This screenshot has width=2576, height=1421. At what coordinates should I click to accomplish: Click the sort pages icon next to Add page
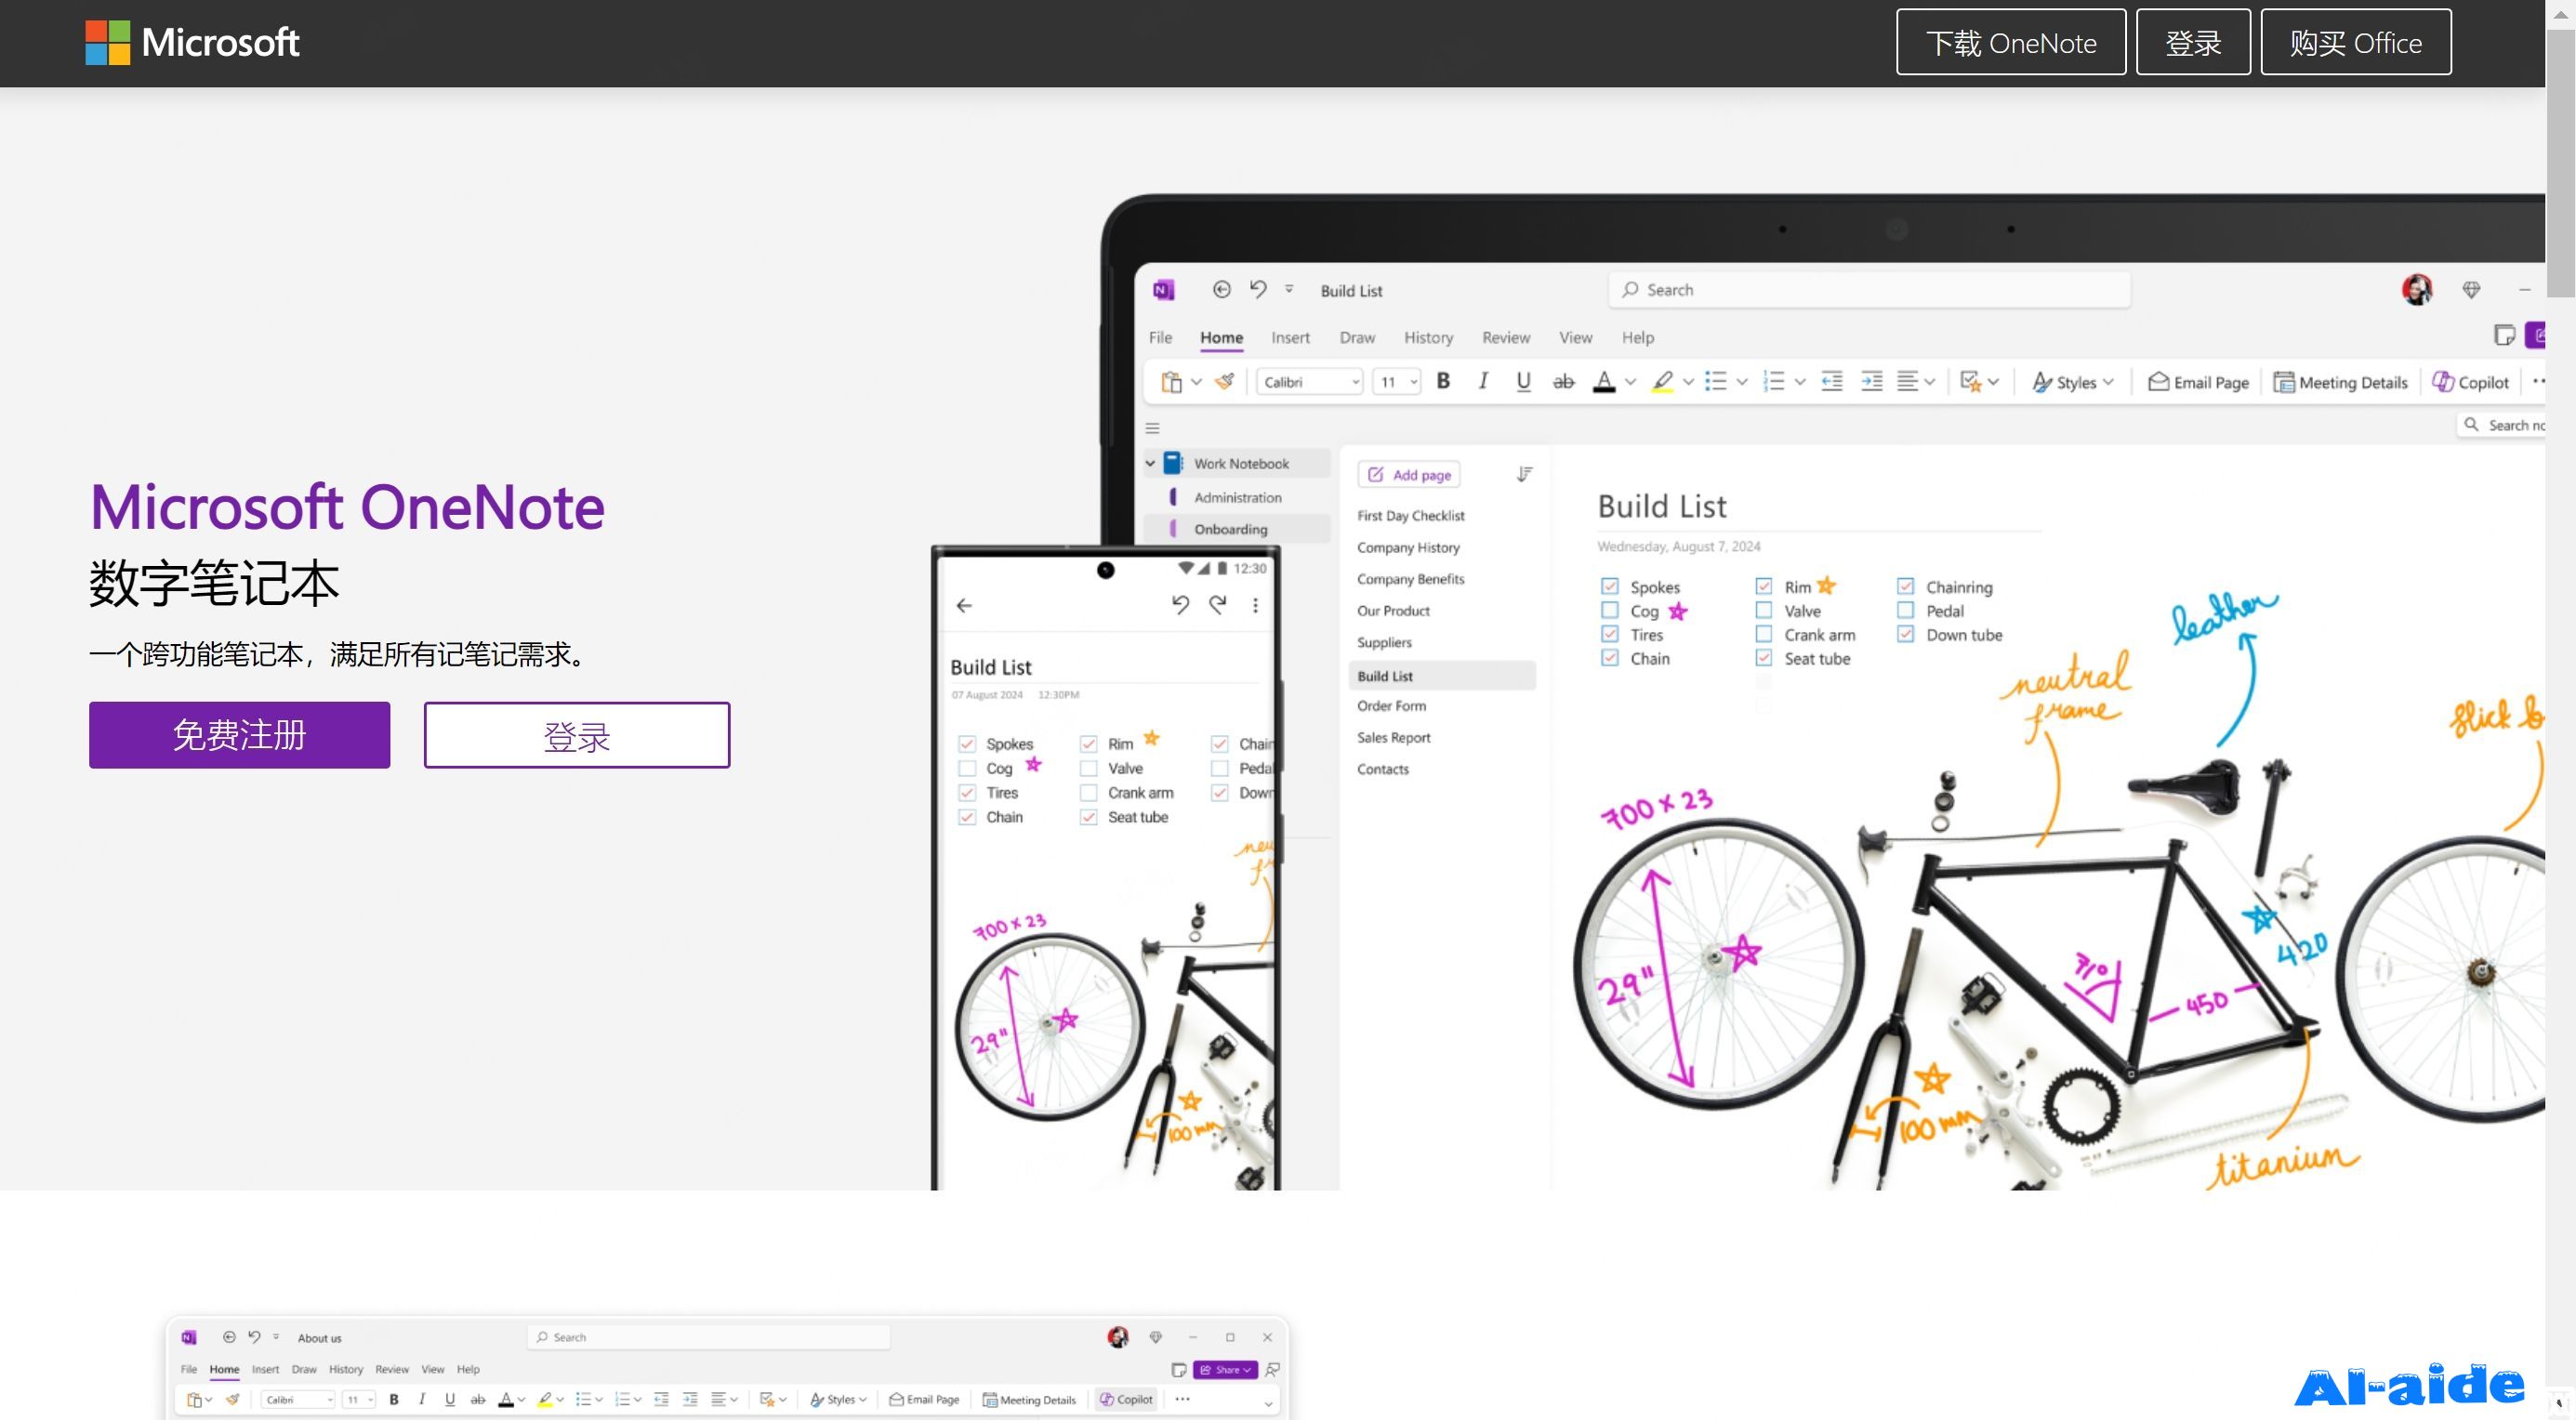(1524, 474)
